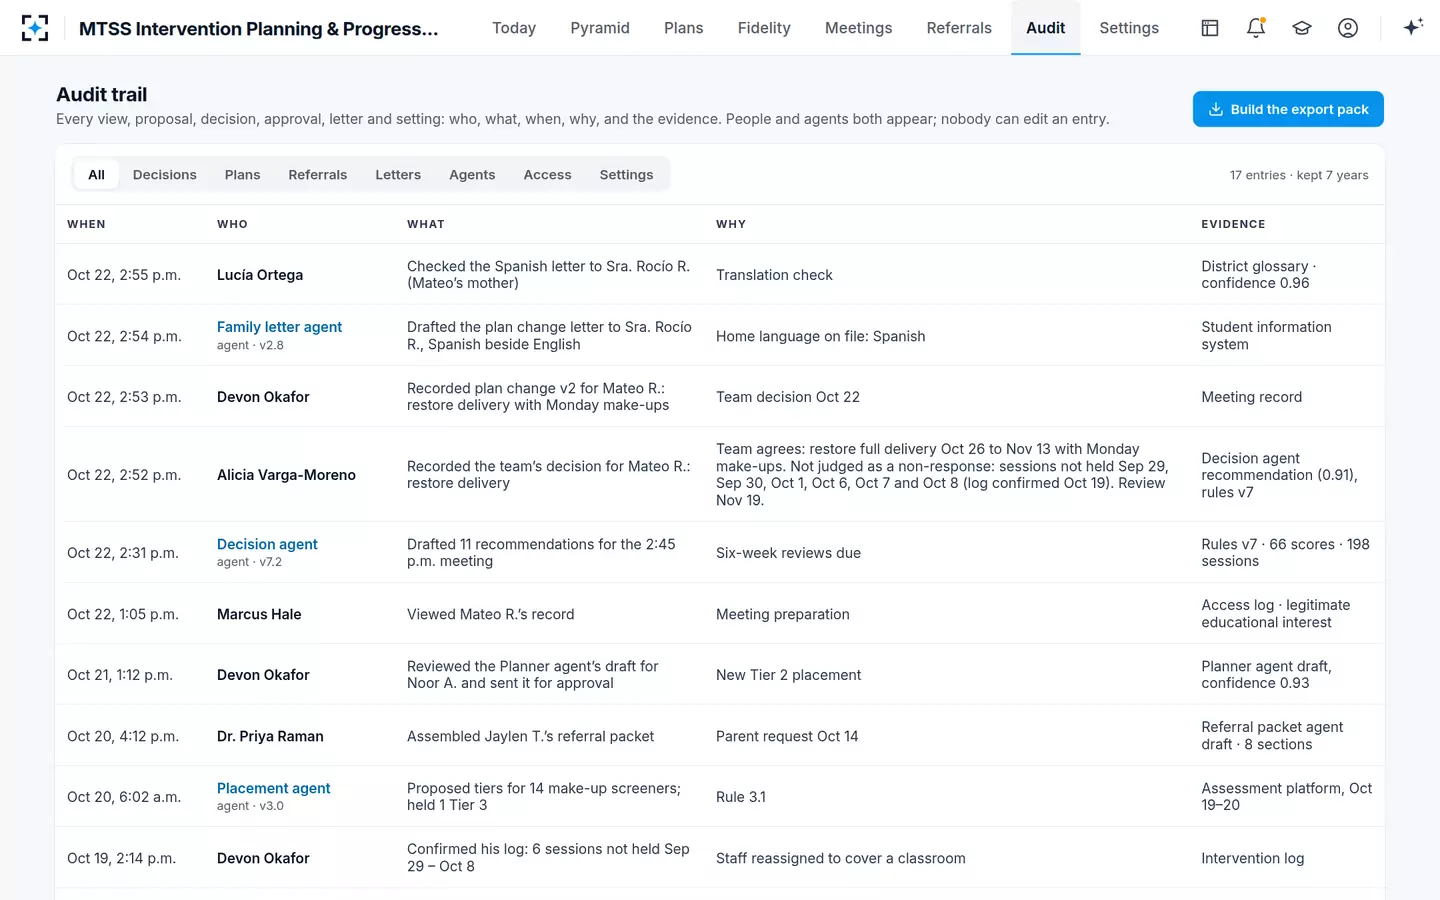1440x900 pixels.
Task: Open the layout panel icon
Action: 1210,28
